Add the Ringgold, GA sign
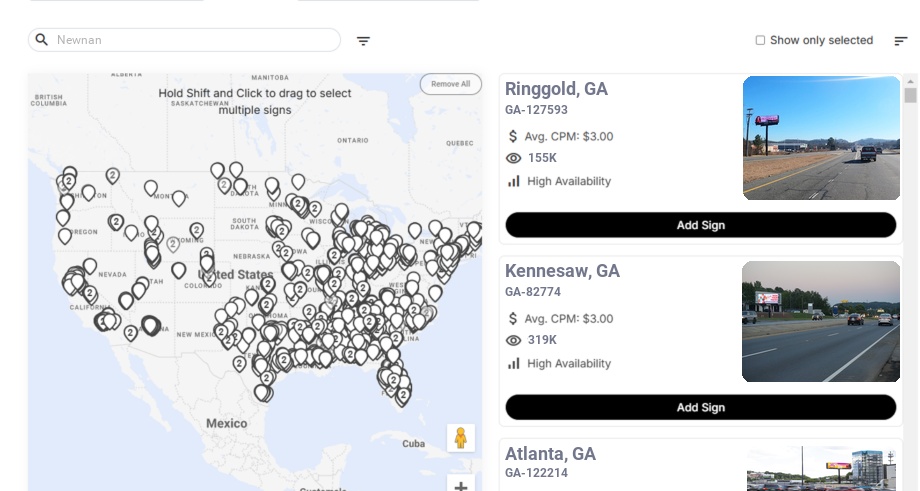 pos(700,225)
